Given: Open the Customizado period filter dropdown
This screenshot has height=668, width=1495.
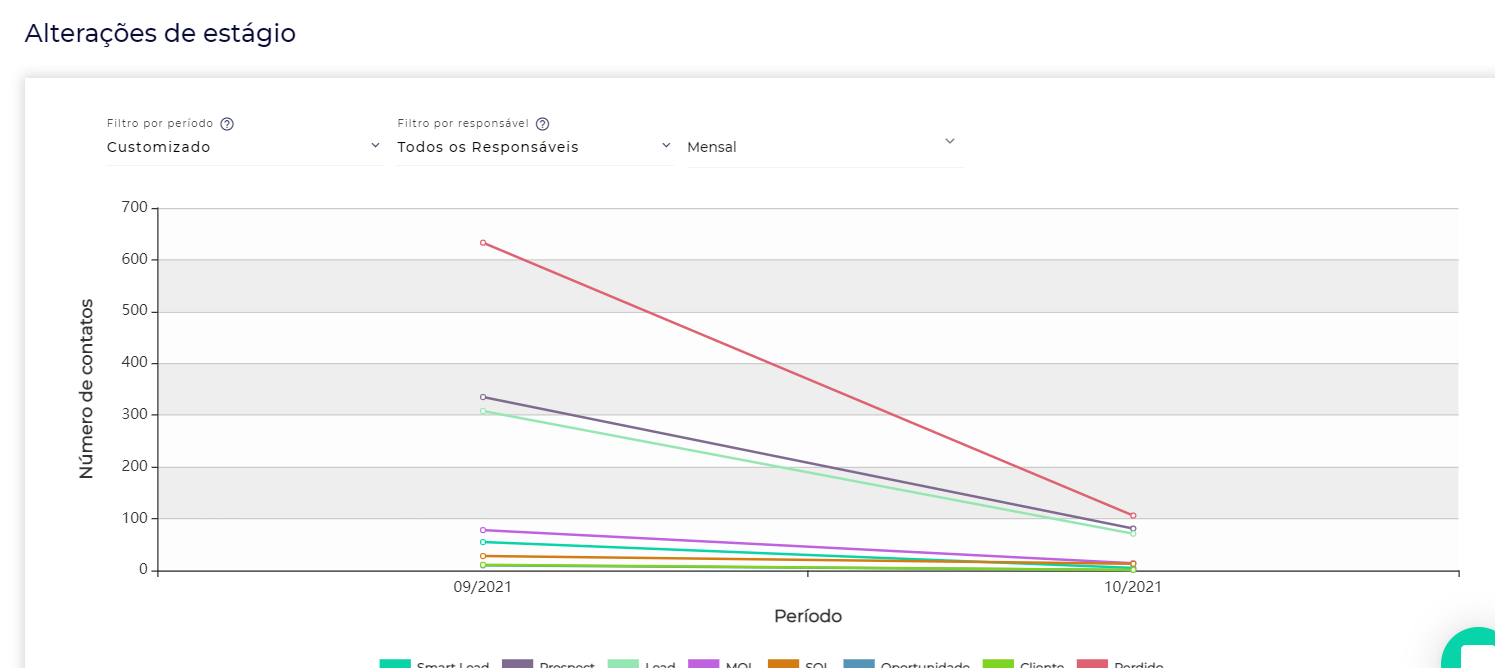Looking at the screenshot, I should pyautogui.click(x=244, y=147).
